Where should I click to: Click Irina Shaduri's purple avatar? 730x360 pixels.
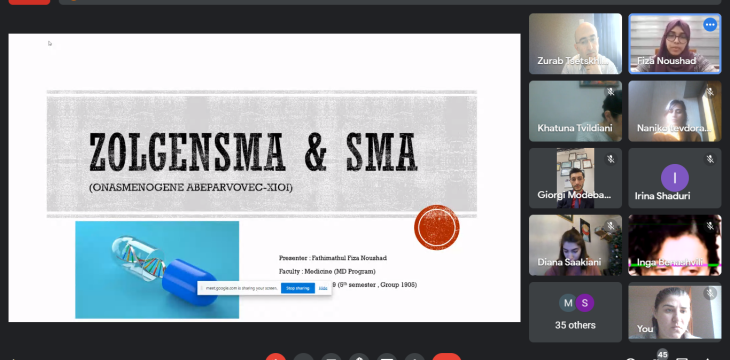(675, 177)
